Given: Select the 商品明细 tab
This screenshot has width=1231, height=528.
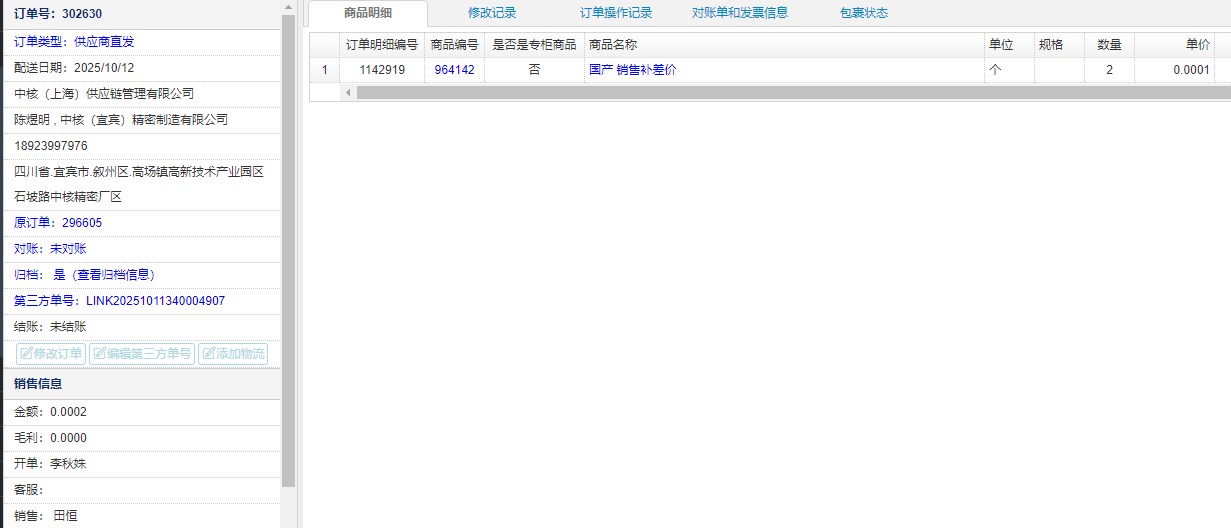Looking at the screenshot, I should click(367, 13).
